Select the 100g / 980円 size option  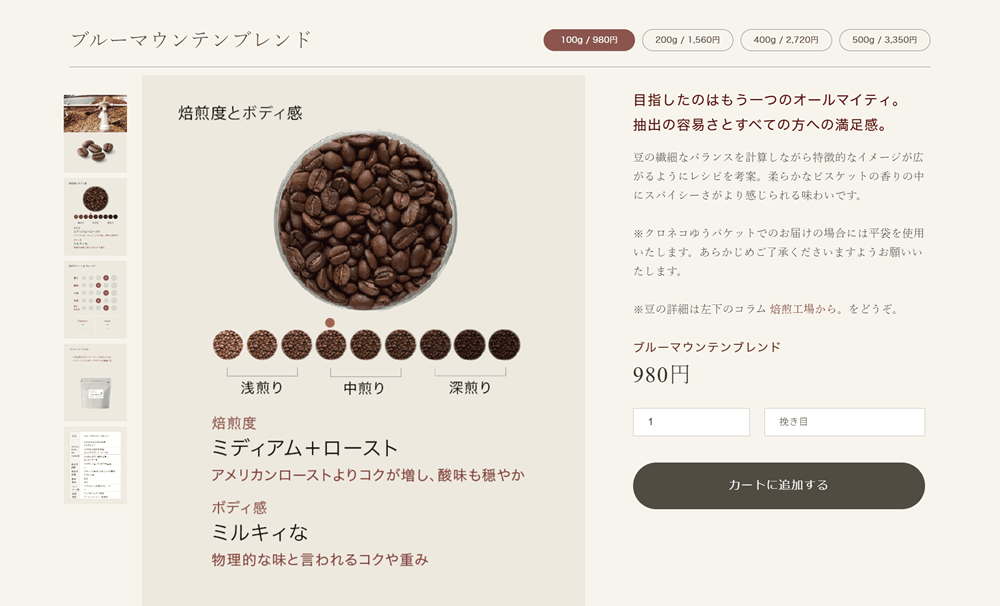click(589, 40)
